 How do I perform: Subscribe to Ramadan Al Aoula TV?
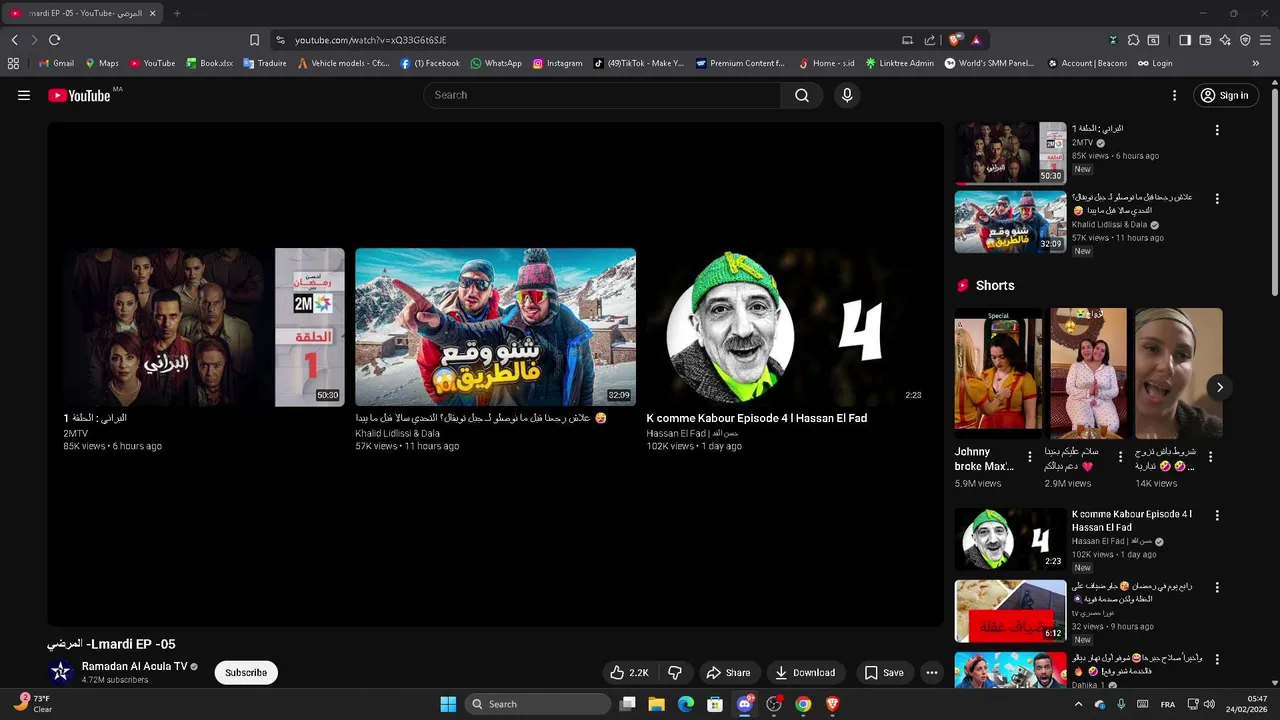(246, 673)
